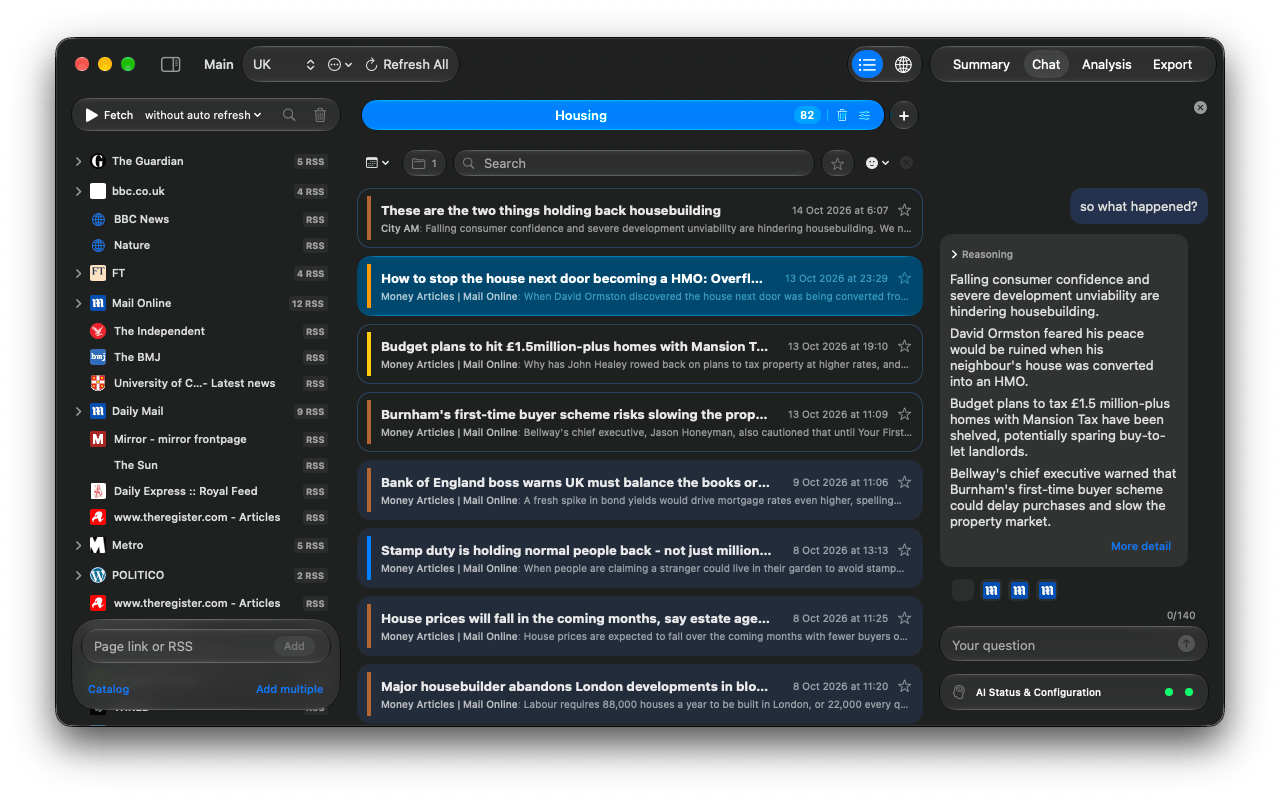Screen dimensions: 1280x800
Task: Open the Export tab
Action: 1172,64
